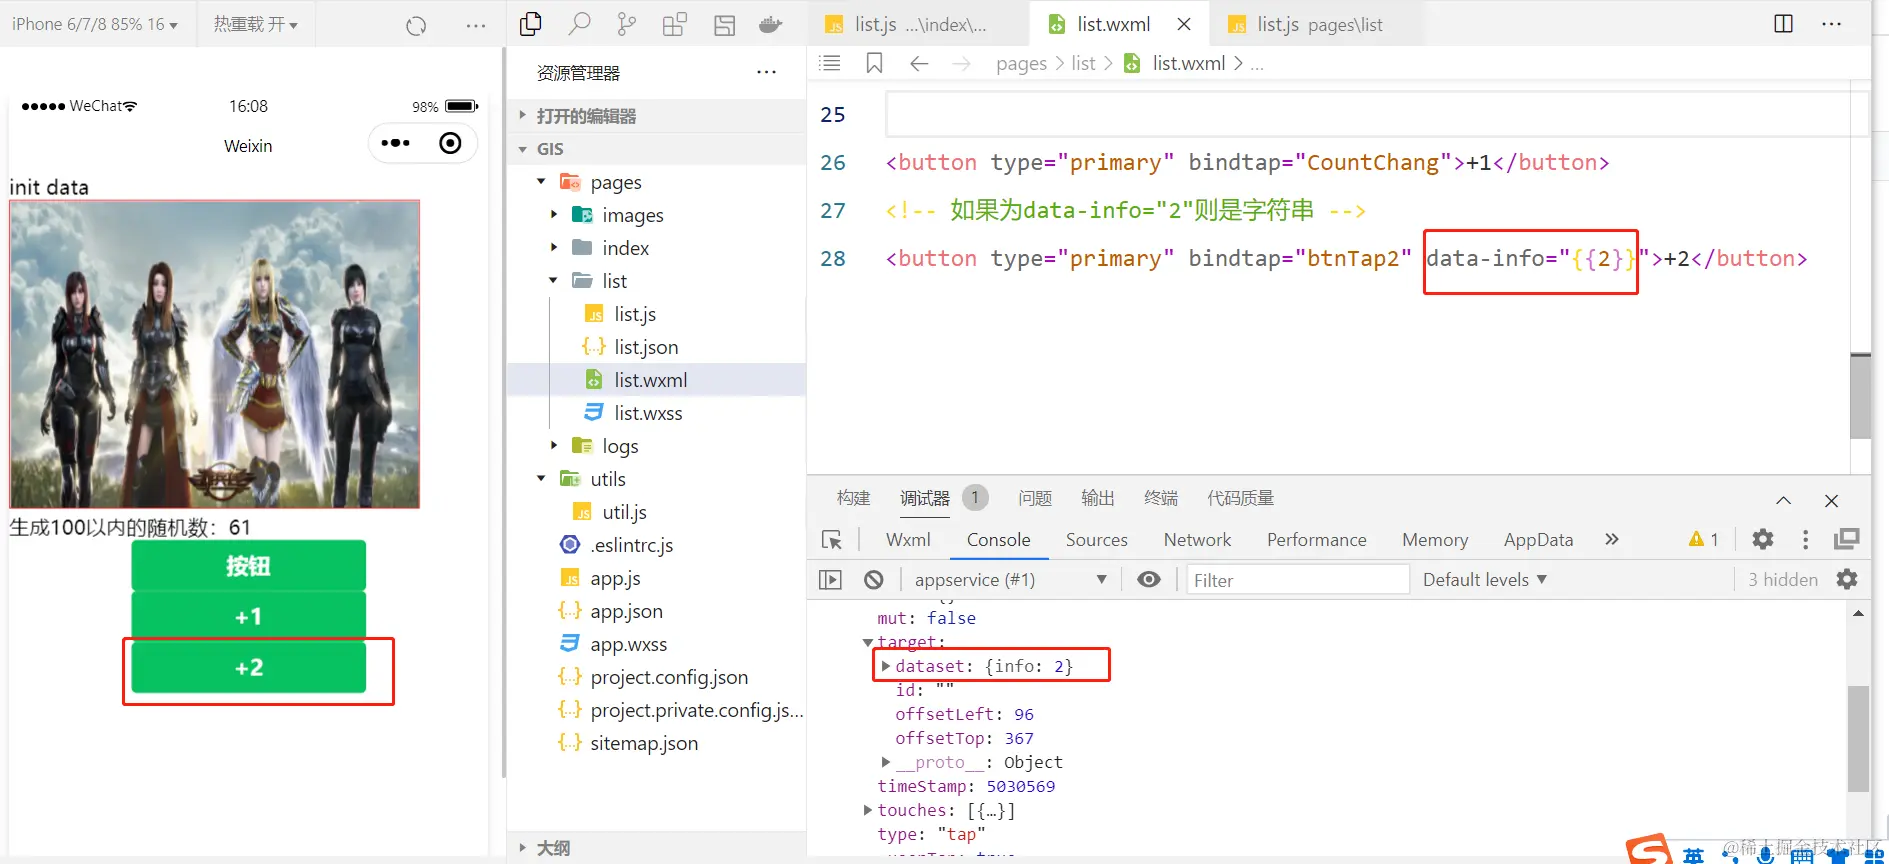Click the bookmark icon in the breadcrumb bar
Viewport: 1889px width, 864px height.
(874, 64)
